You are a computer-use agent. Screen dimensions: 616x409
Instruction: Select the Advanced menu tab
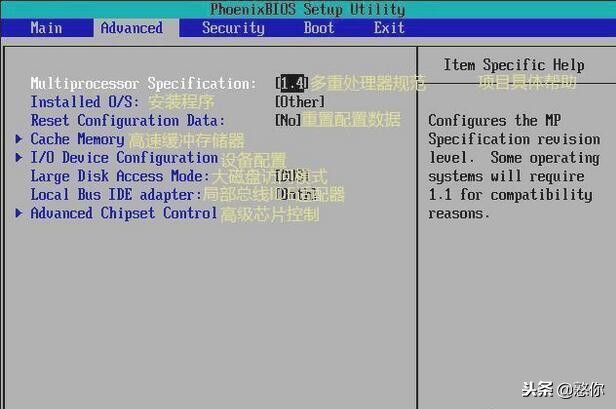132,28
